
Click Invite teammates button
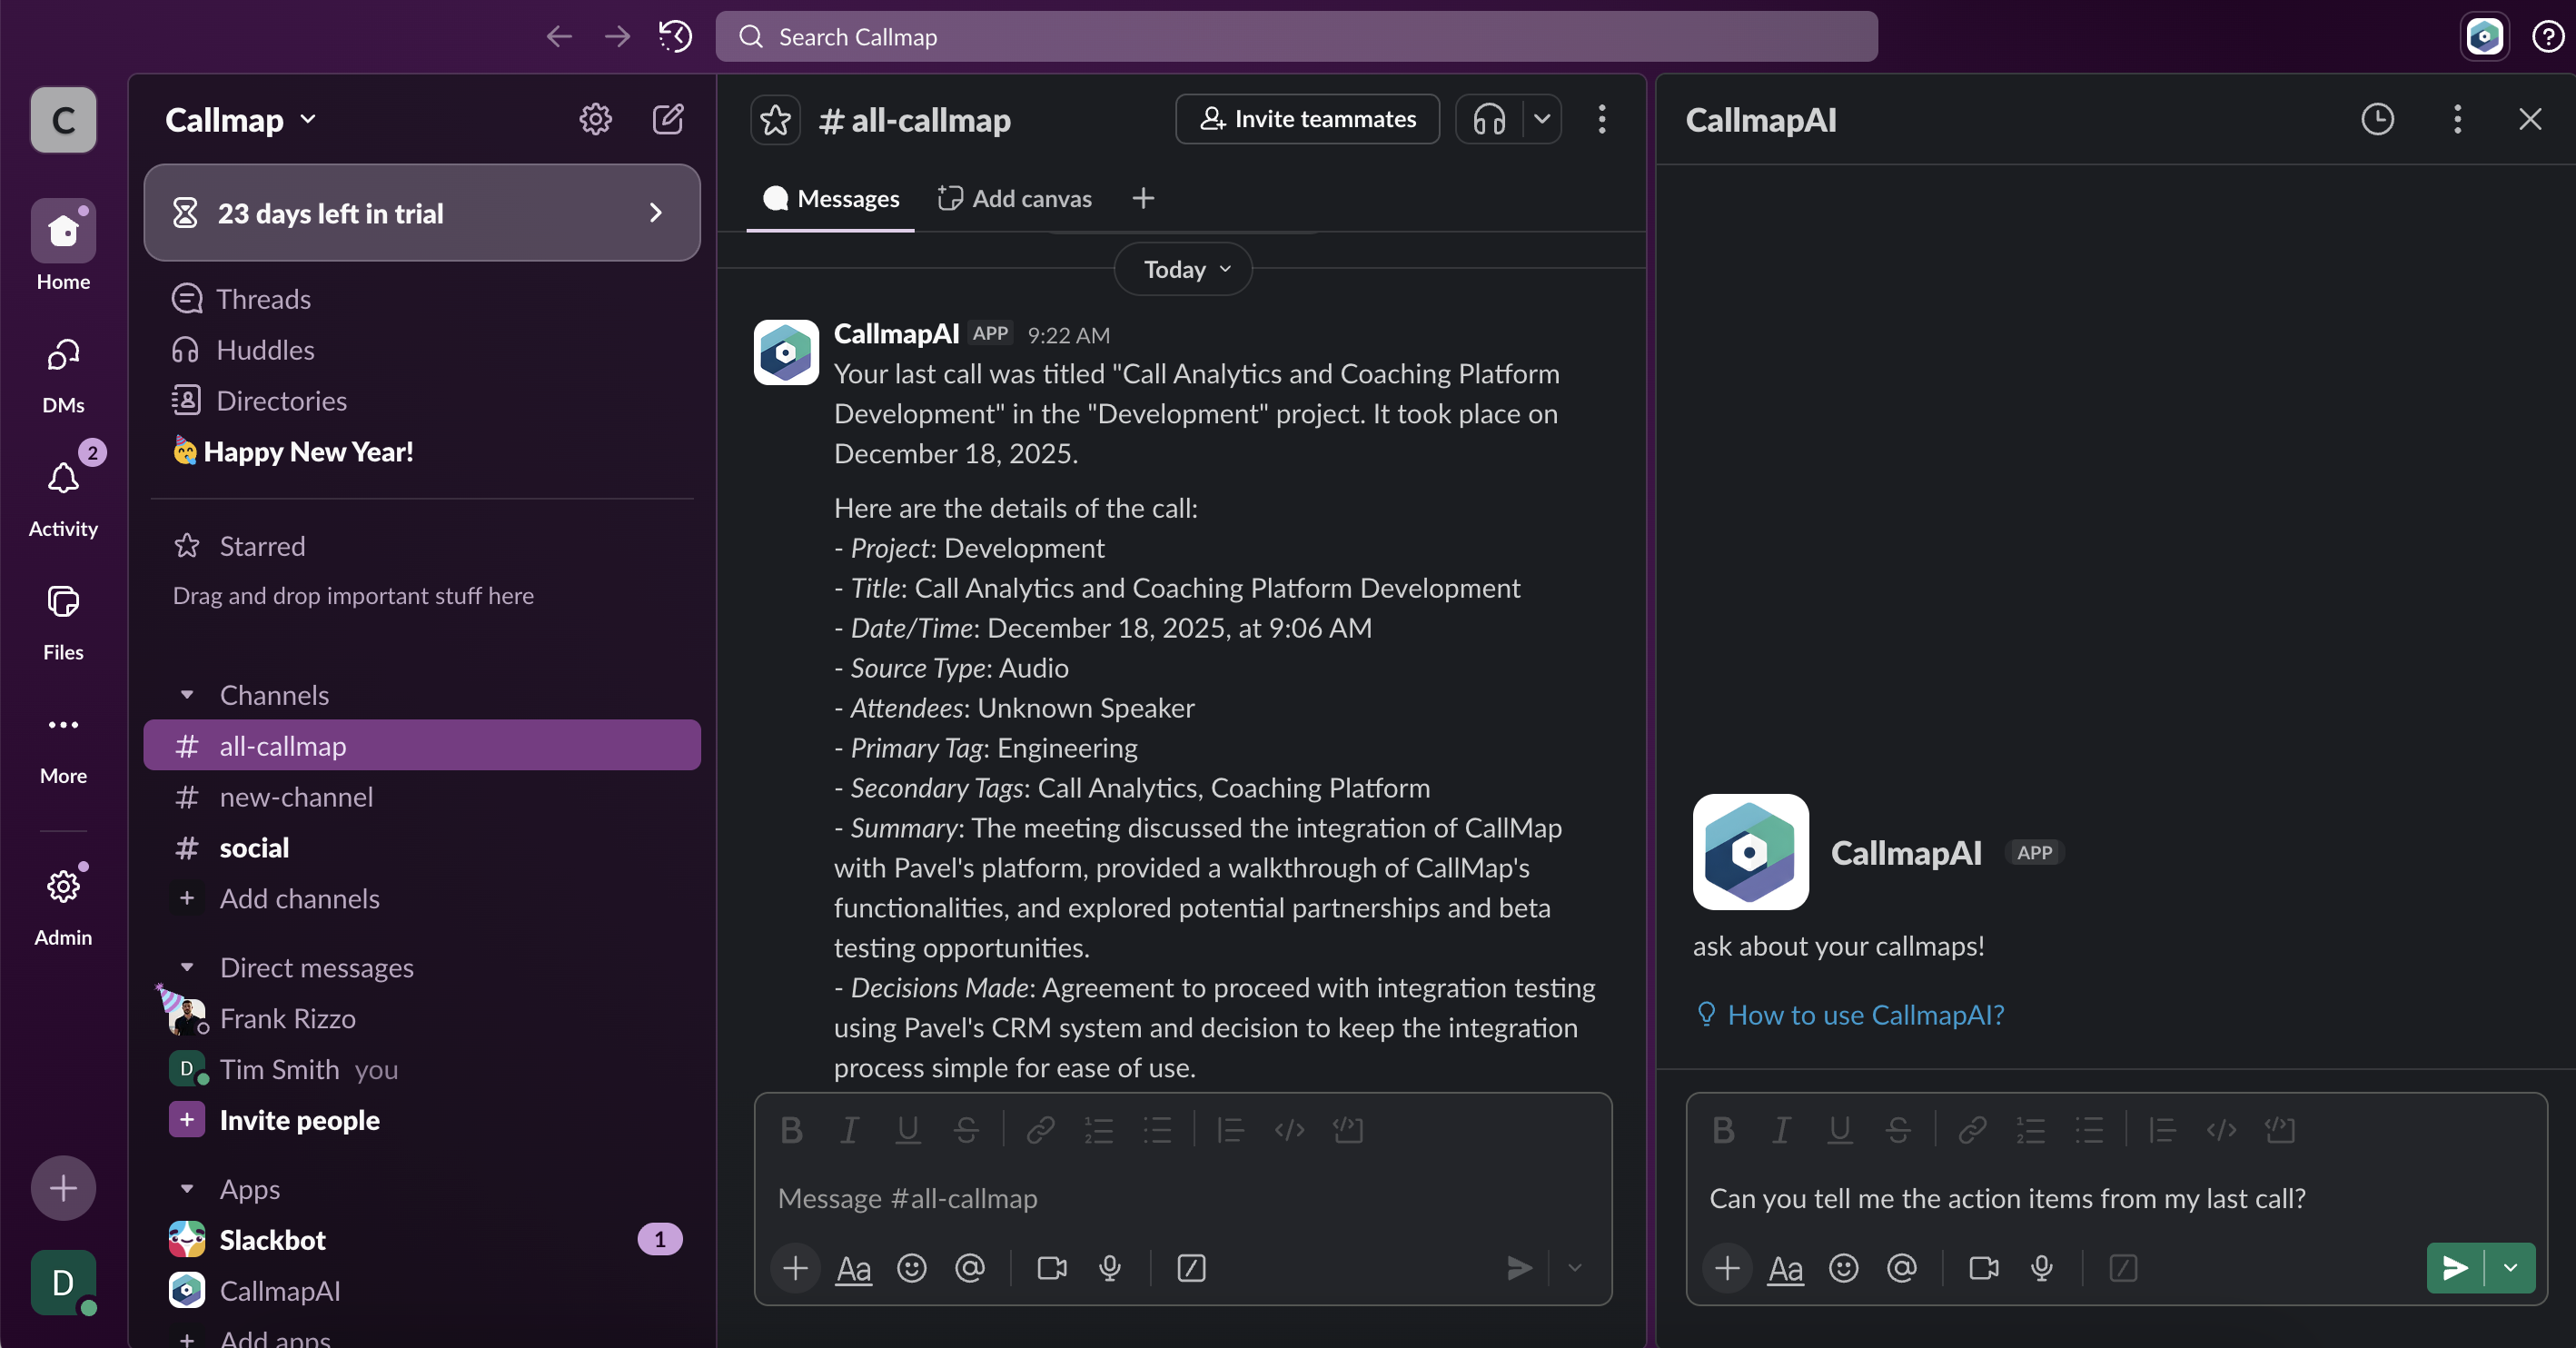coord(1308,119)
